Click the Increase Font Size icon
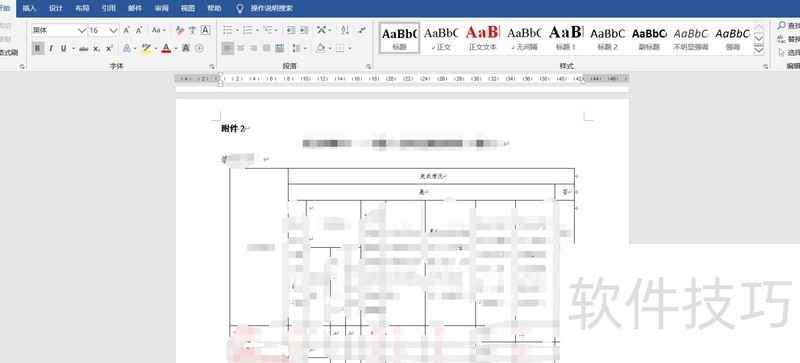This screenshot has height=363, width=800. (x=127, y=30)
